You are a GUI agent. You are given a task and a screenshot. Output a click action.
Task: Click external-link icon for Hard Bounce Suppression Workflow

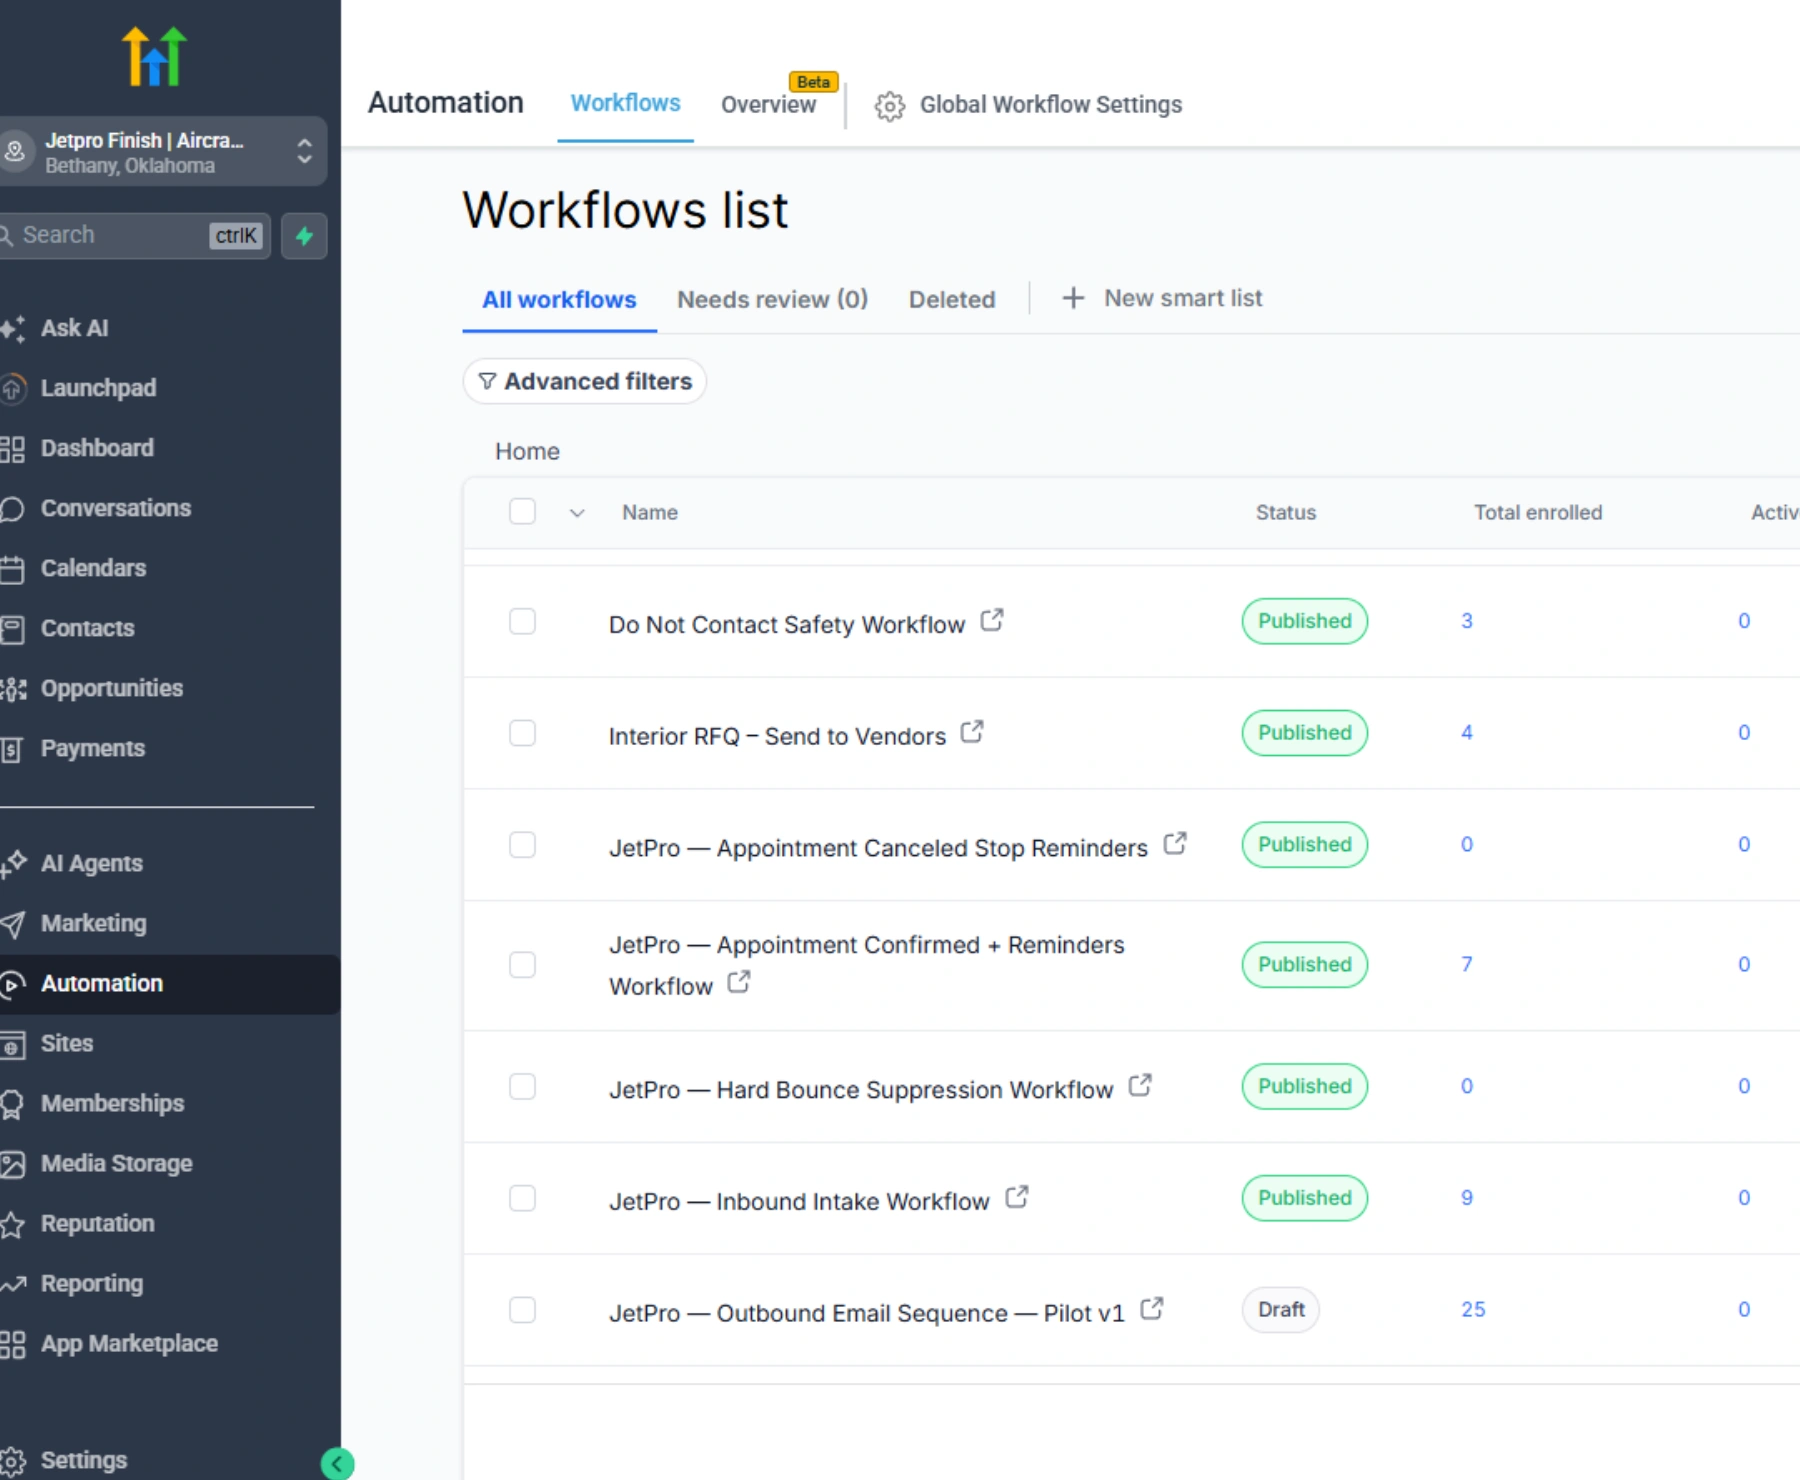(1140, 1085)
